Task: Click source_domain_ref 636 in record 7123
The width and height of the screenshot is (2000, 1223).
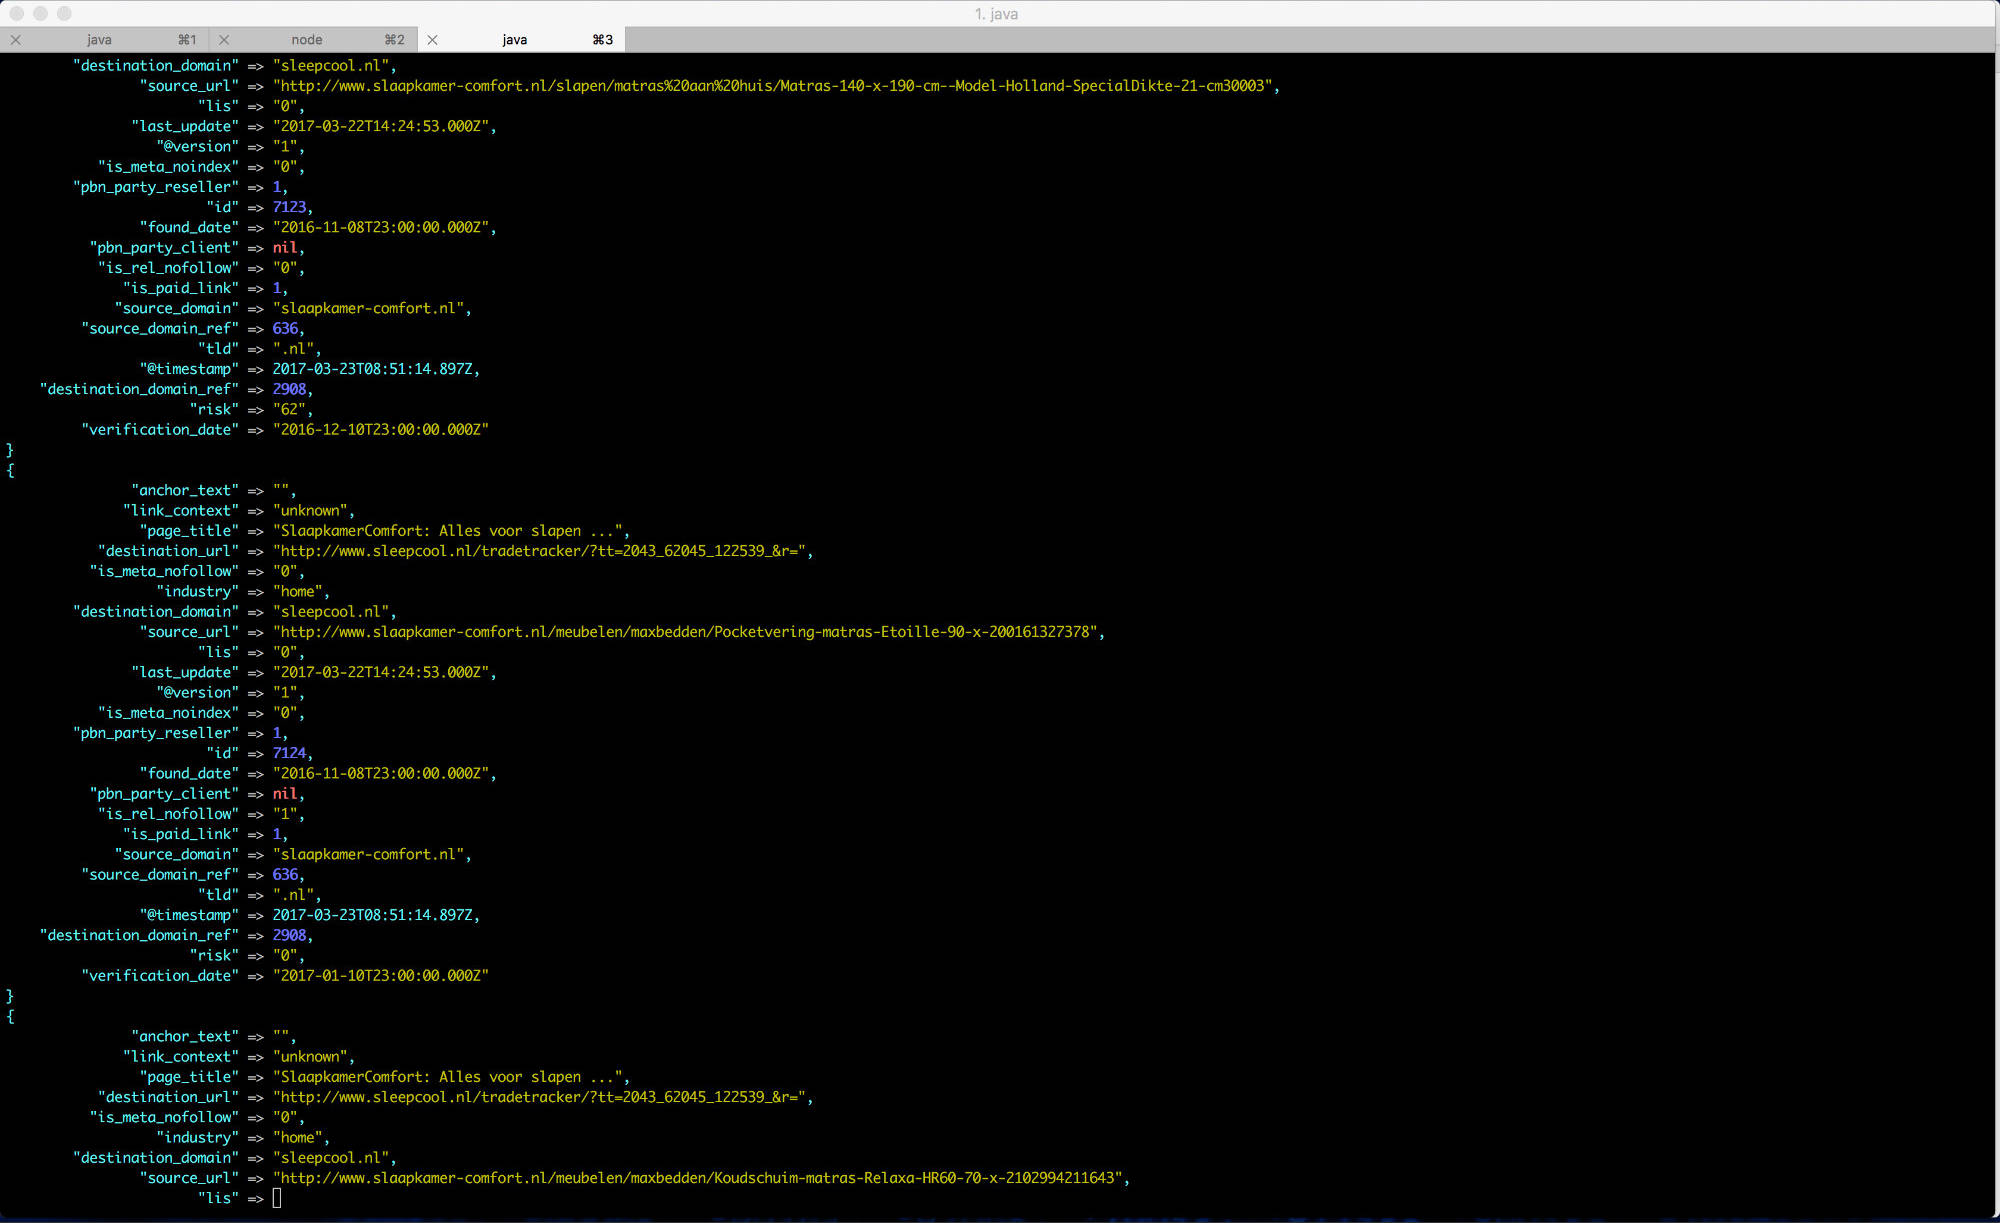Action: point(285,328)
